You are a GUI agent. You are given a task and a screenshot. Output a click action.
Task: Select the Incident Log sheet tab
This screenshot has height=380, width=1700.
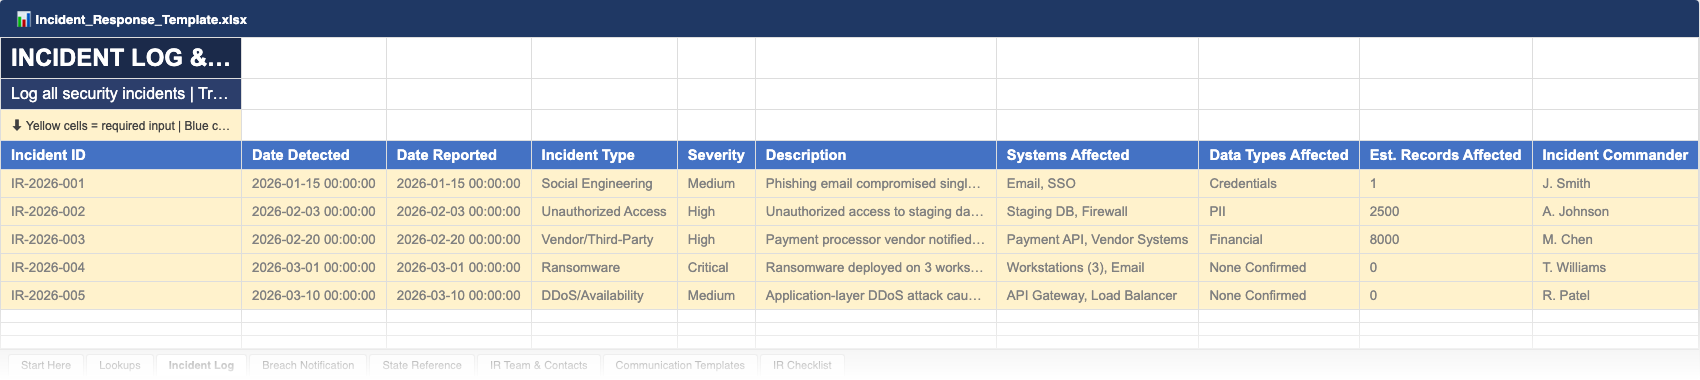pos(201,365)
